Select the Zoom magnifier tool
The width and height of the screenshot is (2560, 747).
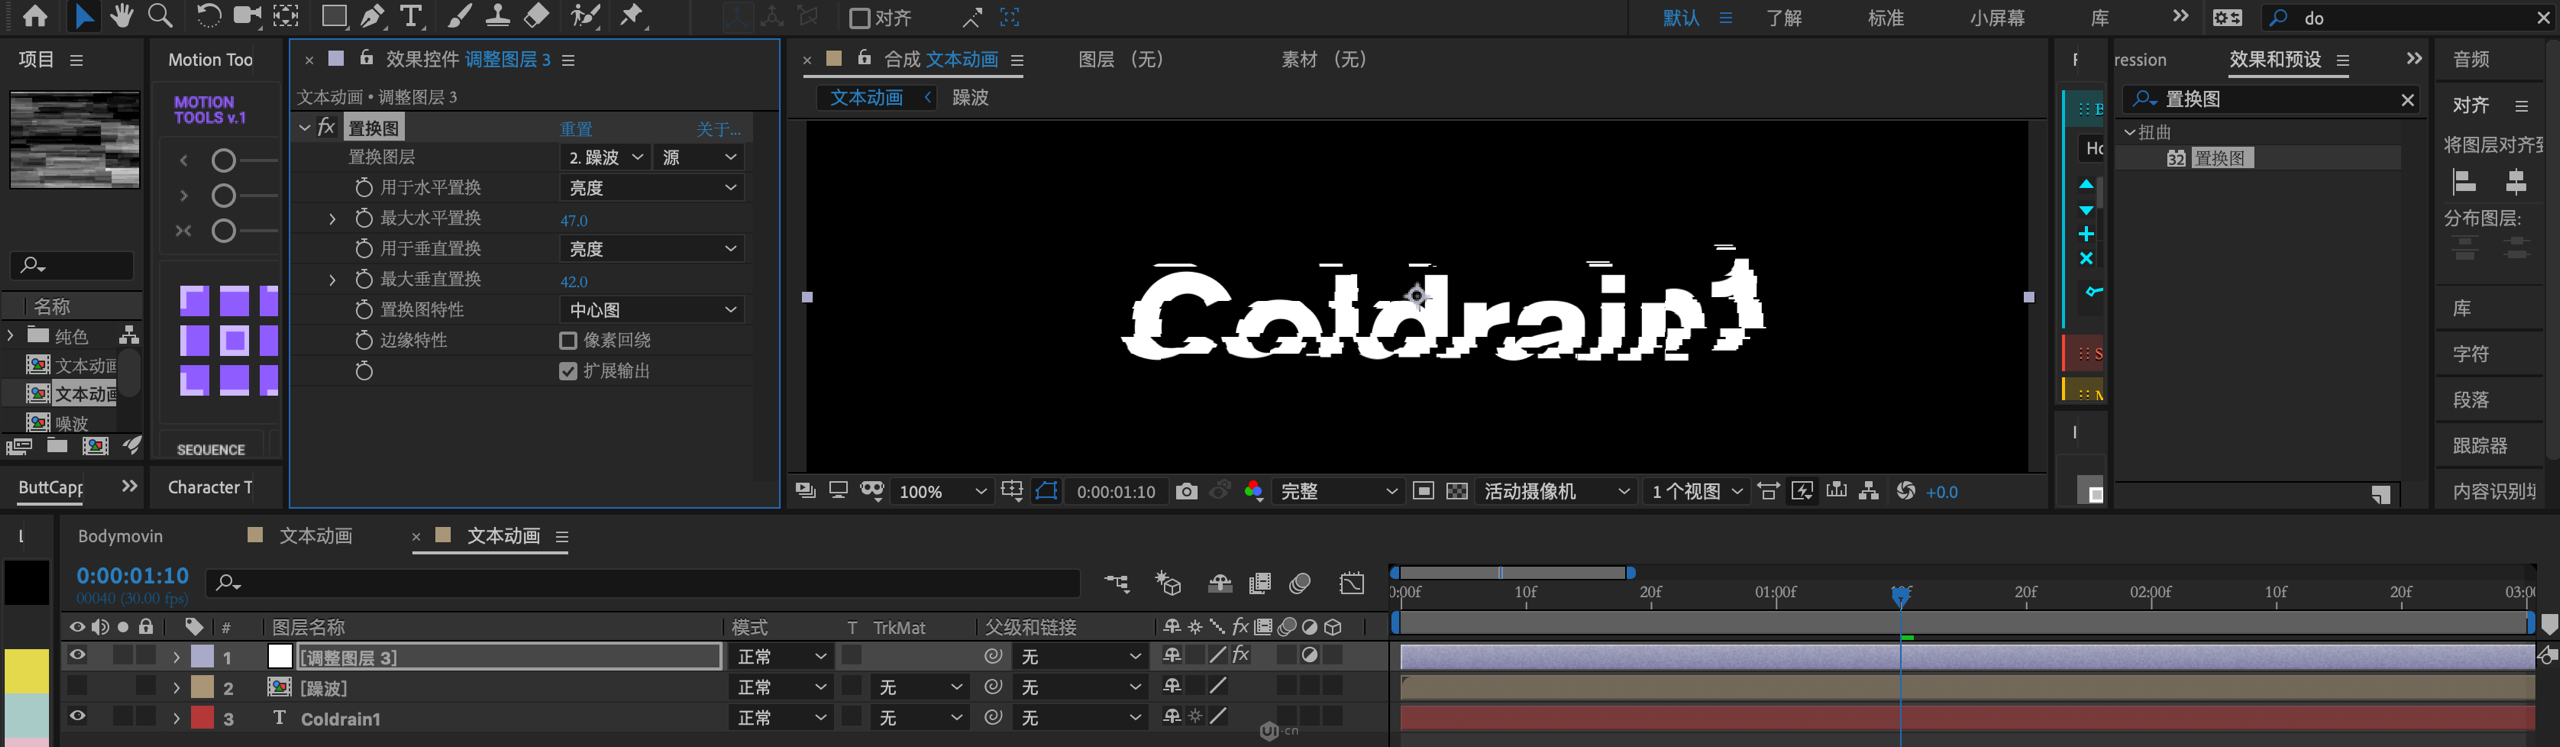pyautogui.click(x=159, y=16)
